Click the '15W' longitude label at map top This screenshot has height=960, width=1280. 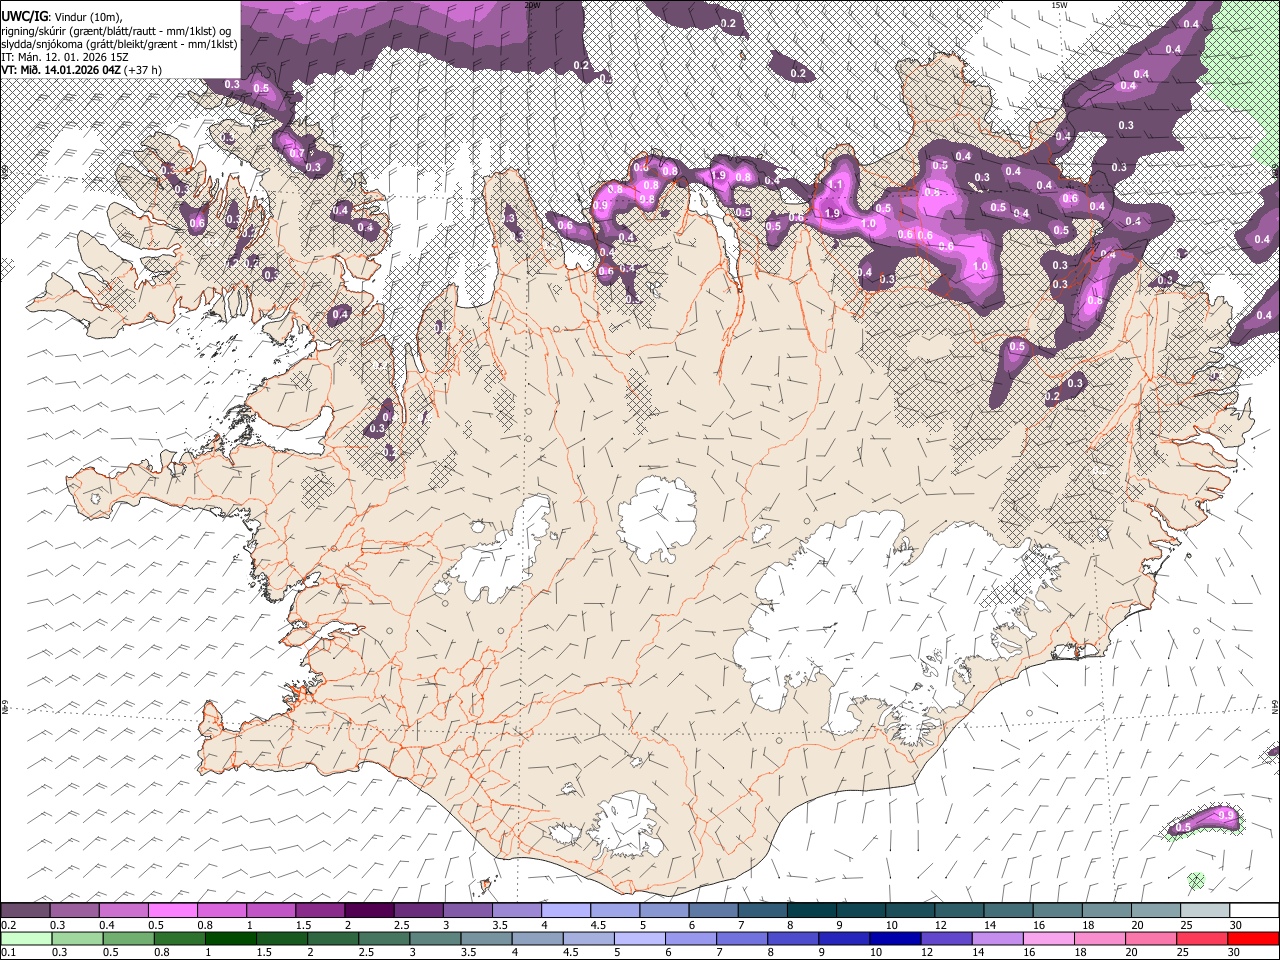(x=1059, y=5)
